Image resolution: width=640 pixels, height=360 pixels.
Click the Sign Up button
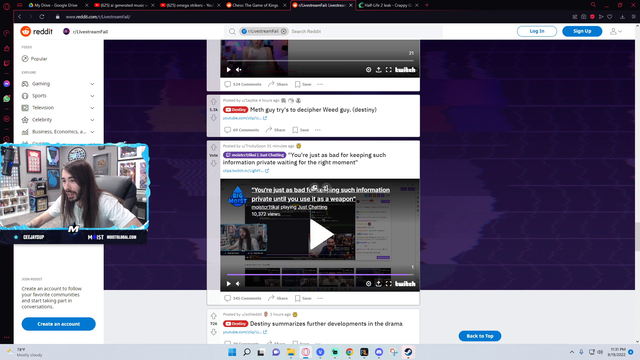[582, 31]
